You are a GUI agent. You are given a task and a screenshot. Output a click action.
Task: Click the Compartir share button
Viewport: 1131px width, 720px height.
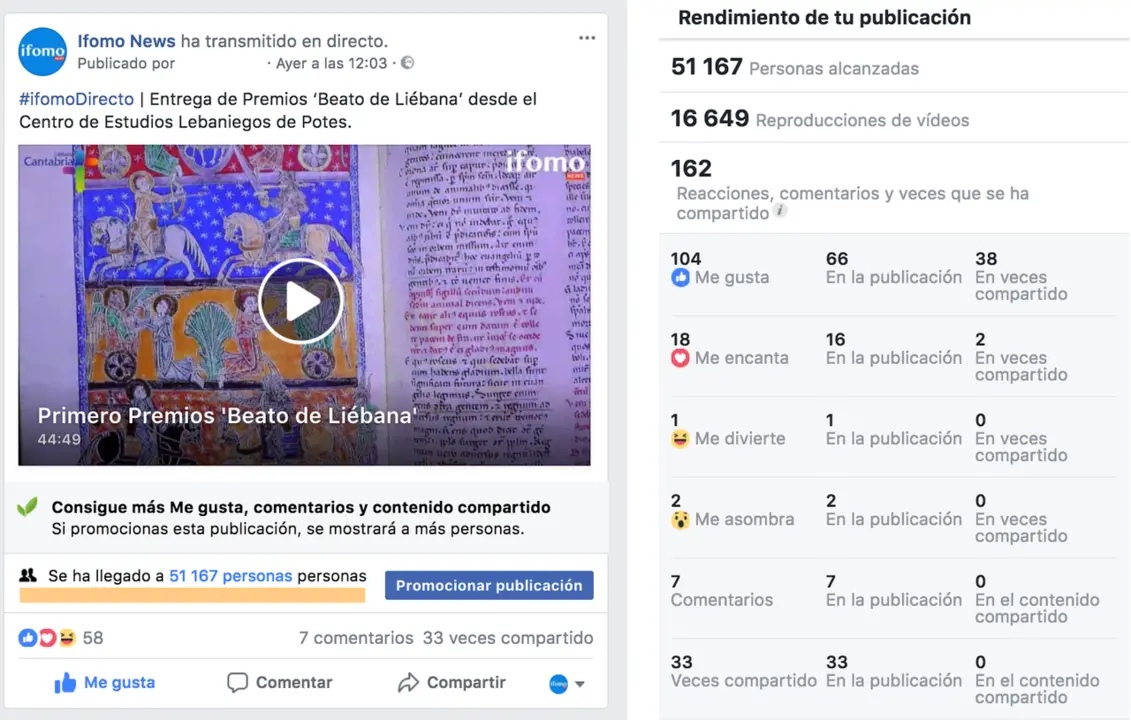point(452,682)
